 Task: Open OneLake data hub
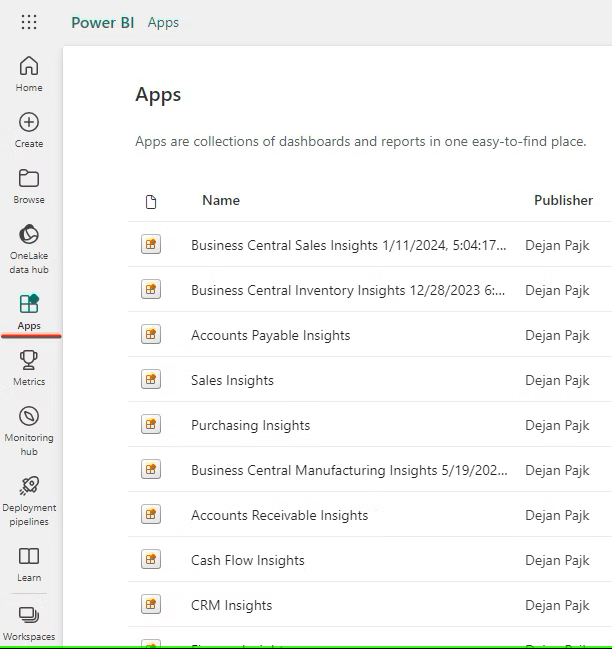click(x=29, y=249)
